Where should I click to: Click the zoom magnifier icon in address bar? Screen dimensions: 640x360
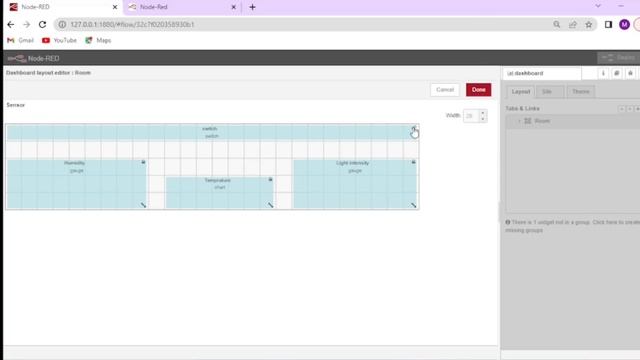pyautogui.click(x=557, y=24)
